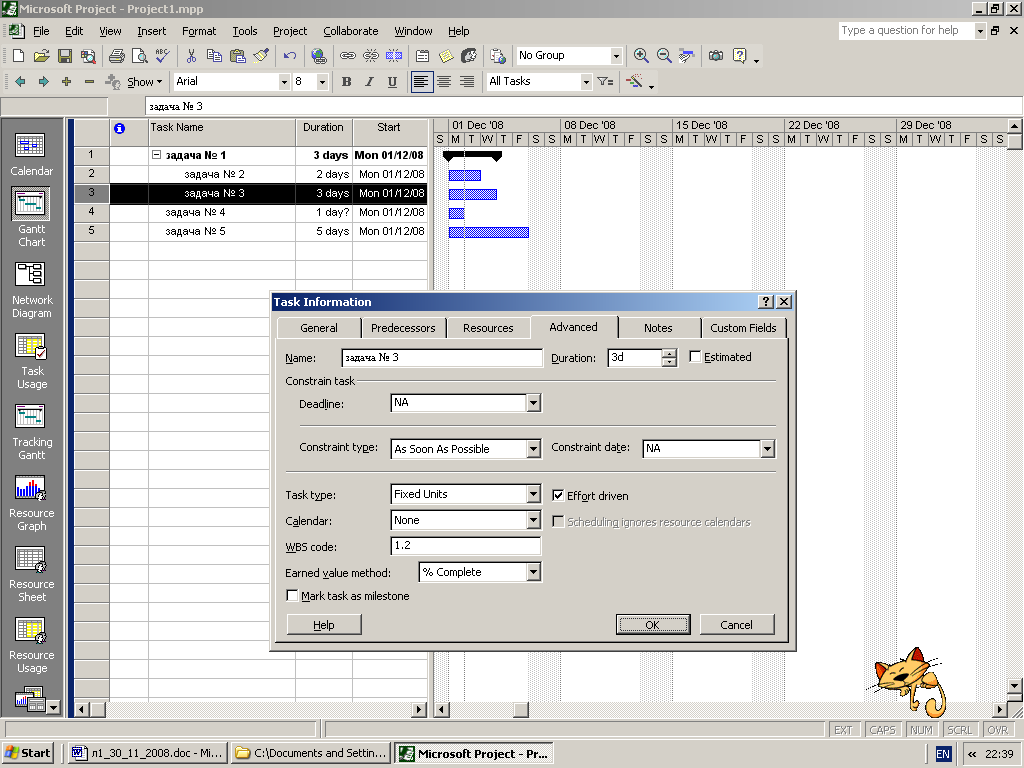
Task: Open Task Usage view icon
Action: (31, 361)
